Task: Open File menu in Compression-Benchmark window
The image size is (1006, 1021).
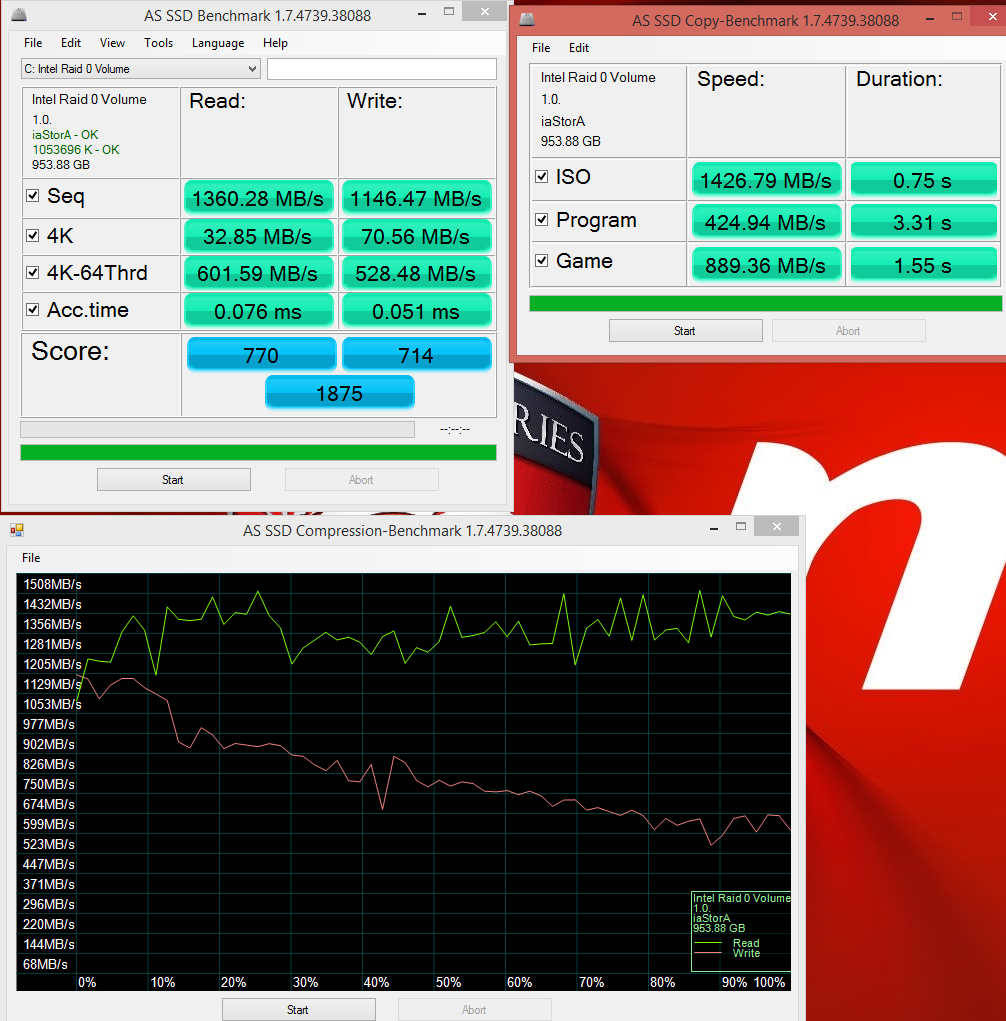Action: [x=31, y=557]
